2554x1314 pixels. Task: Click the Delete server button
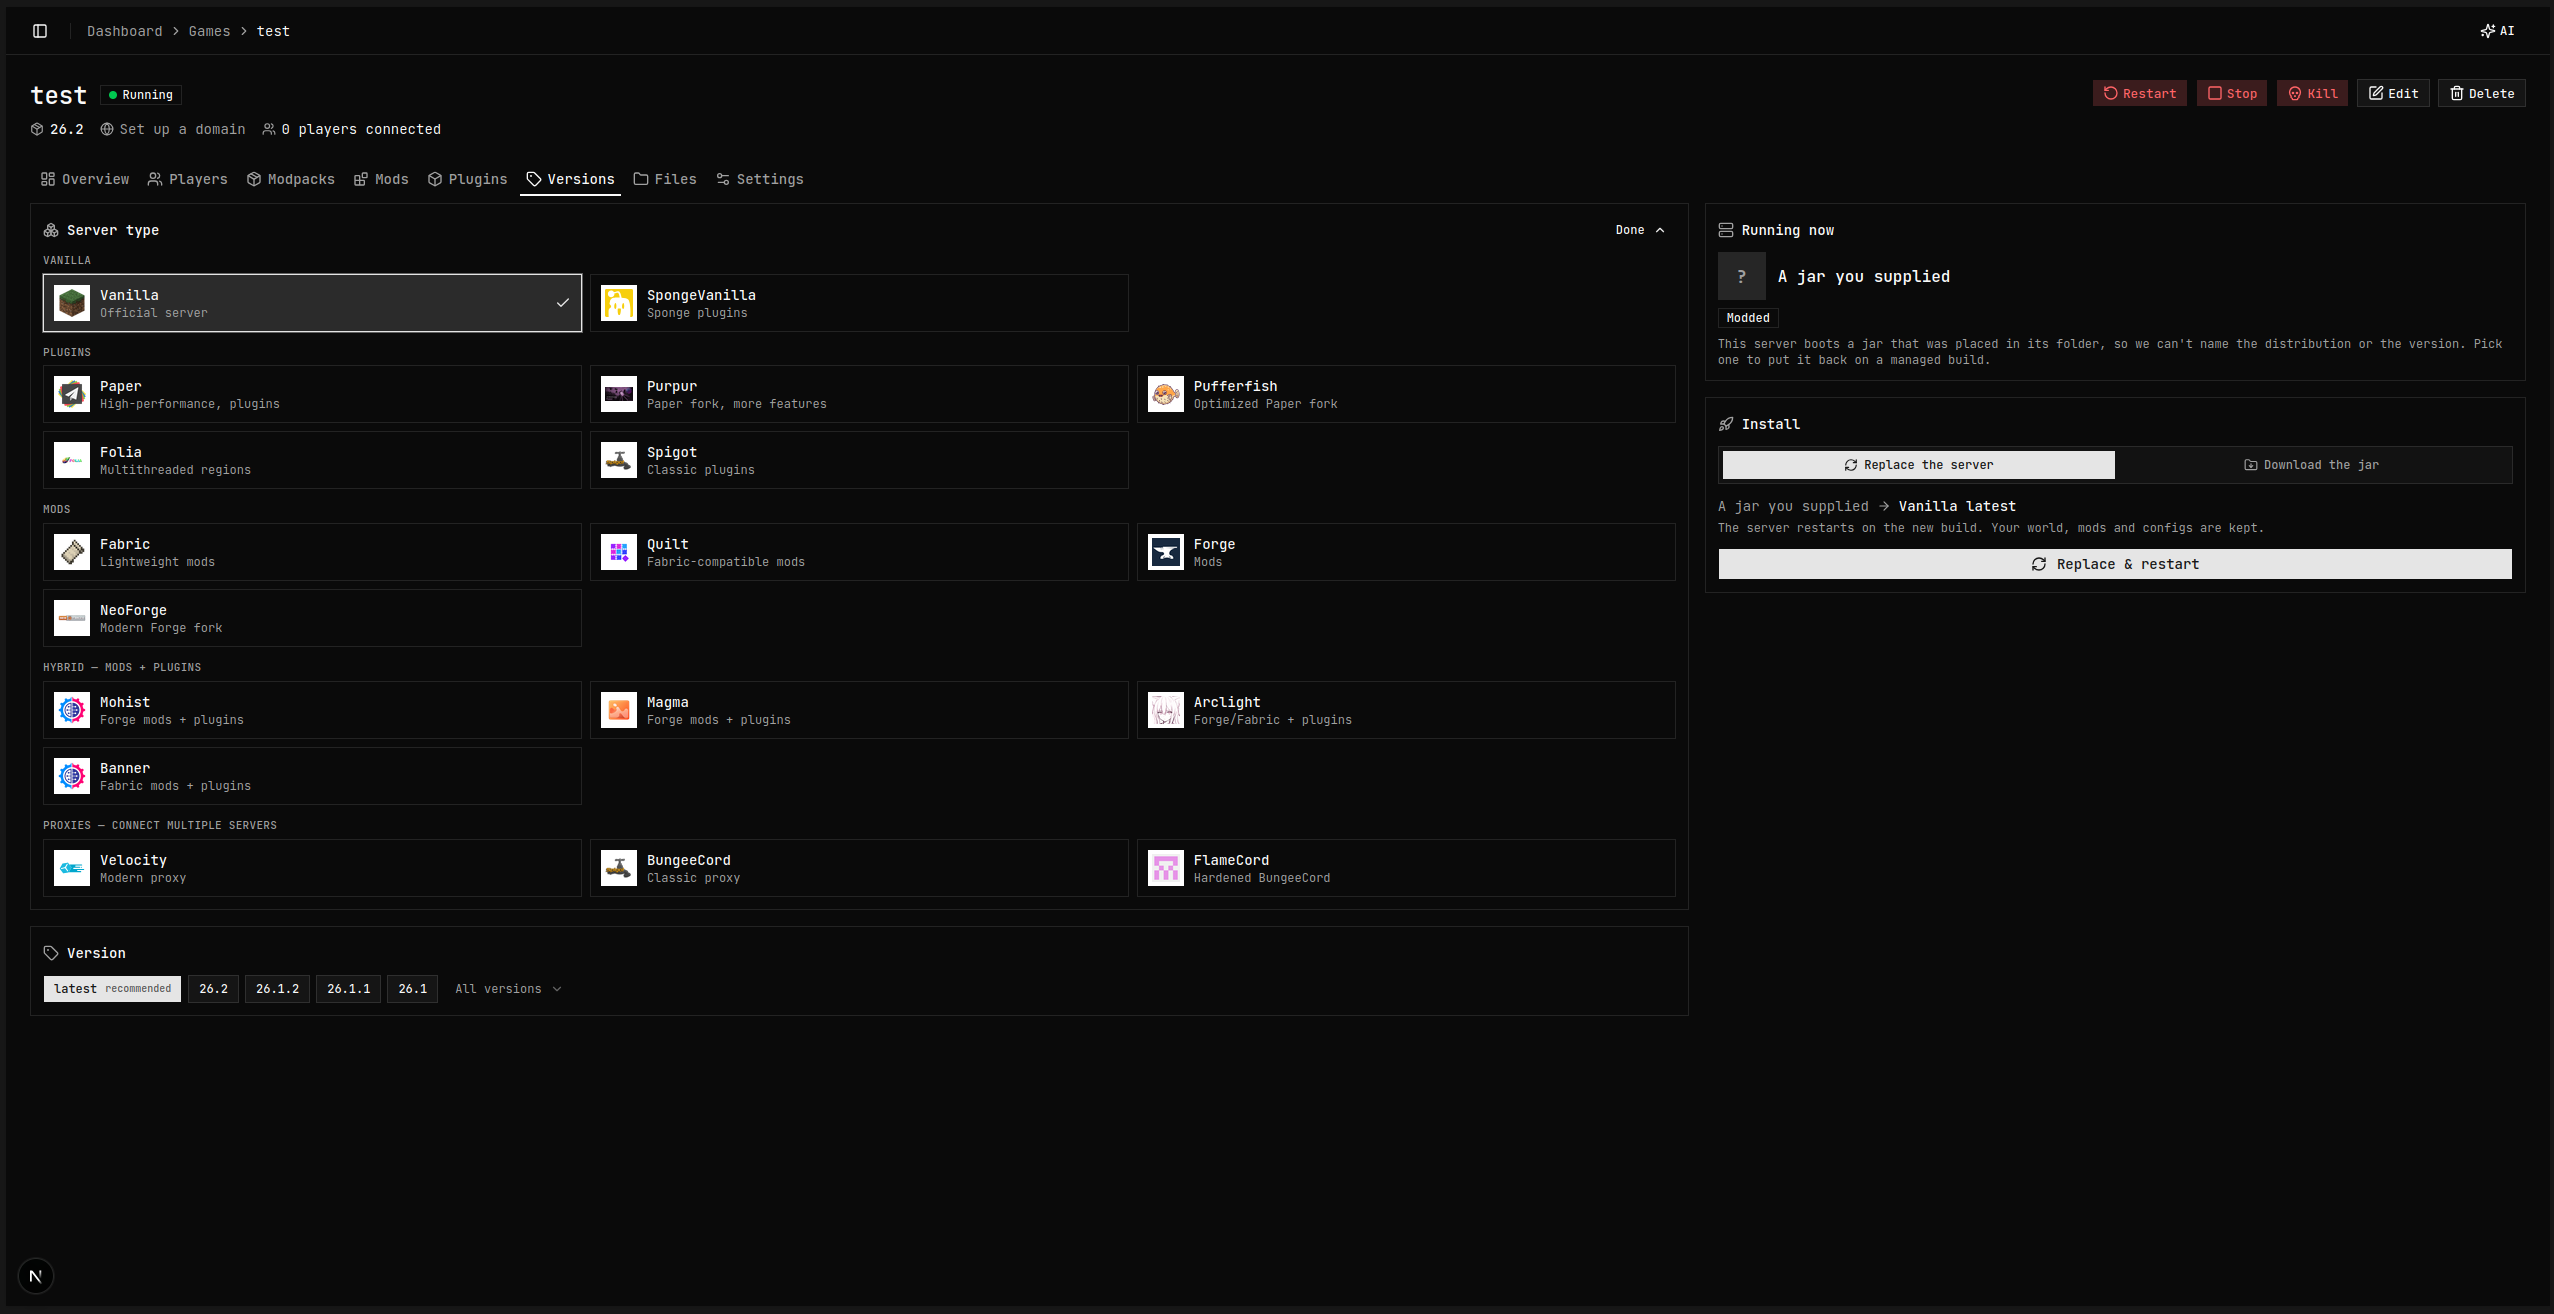(x=2481, y=93)
